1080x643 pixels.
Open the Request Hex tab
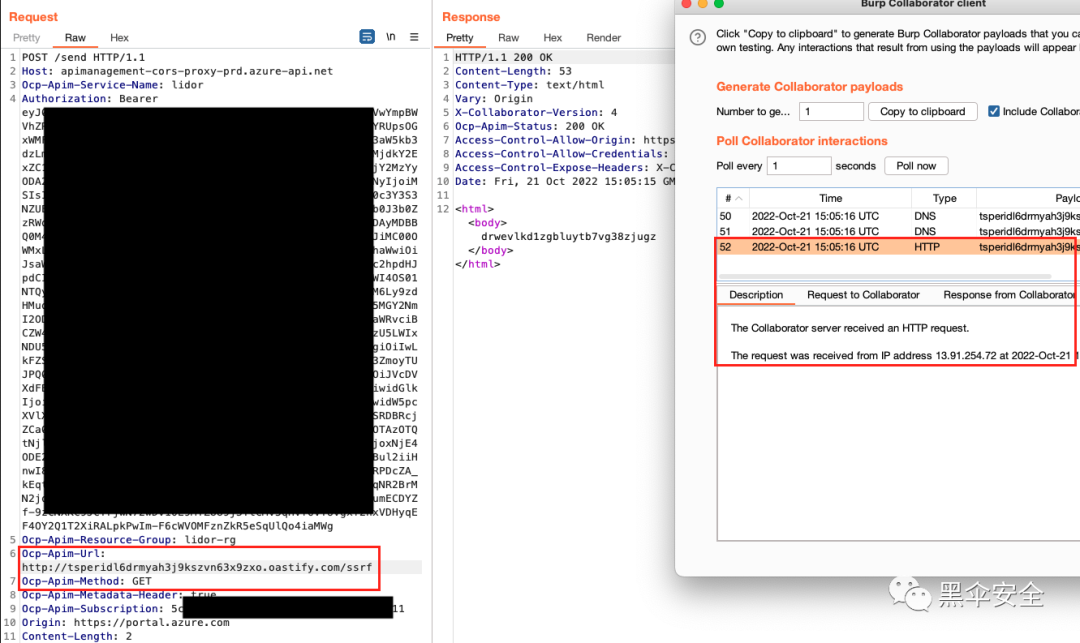coord(119,37)
